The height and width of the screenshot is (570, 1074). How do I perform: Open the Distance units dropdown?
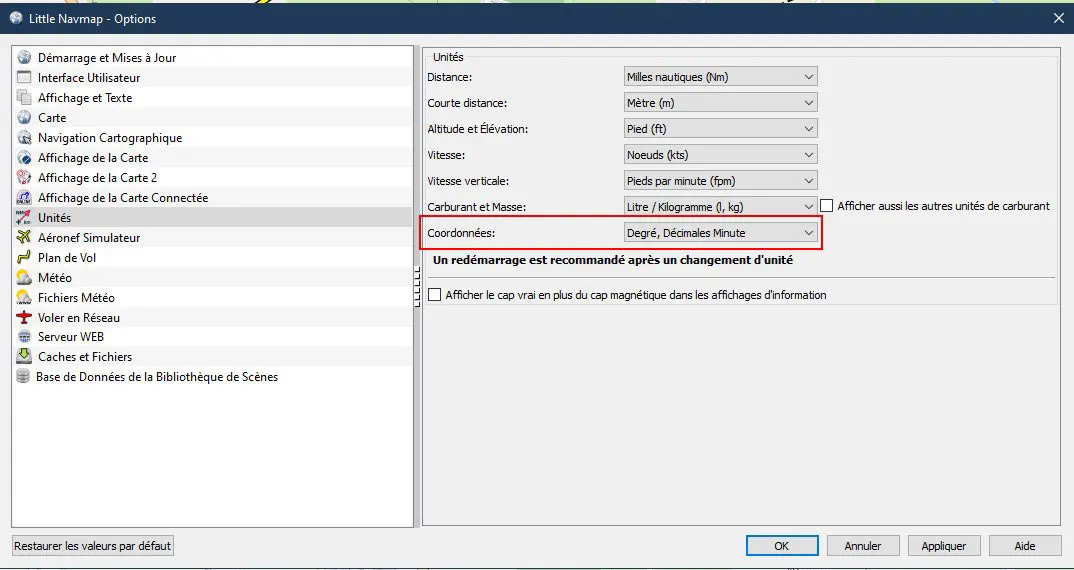(x=721, y=77)
